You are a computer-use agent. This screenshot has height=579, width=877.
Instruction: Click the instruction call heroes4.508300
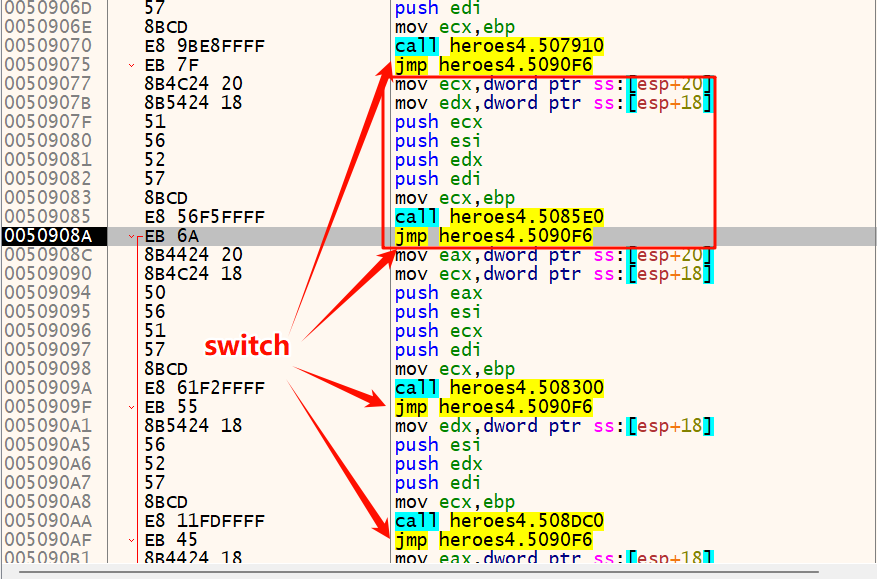[499, 388]
